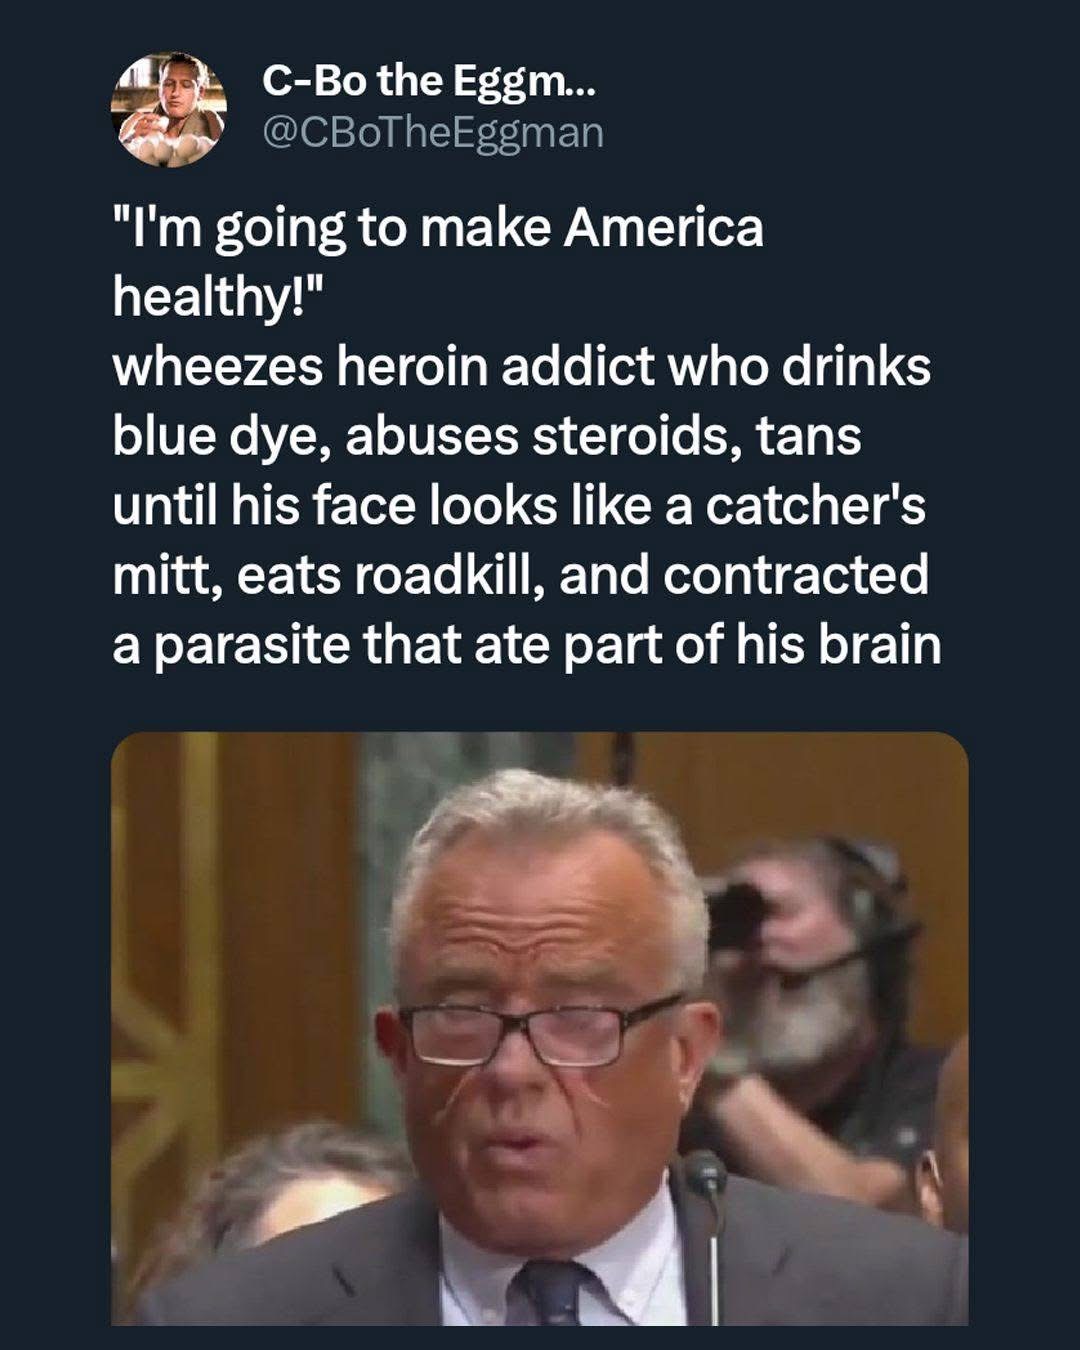Click the eyeglasses on the man's face
The width and height of the screenshot is (1080, 1350).
pos(540,1030)
